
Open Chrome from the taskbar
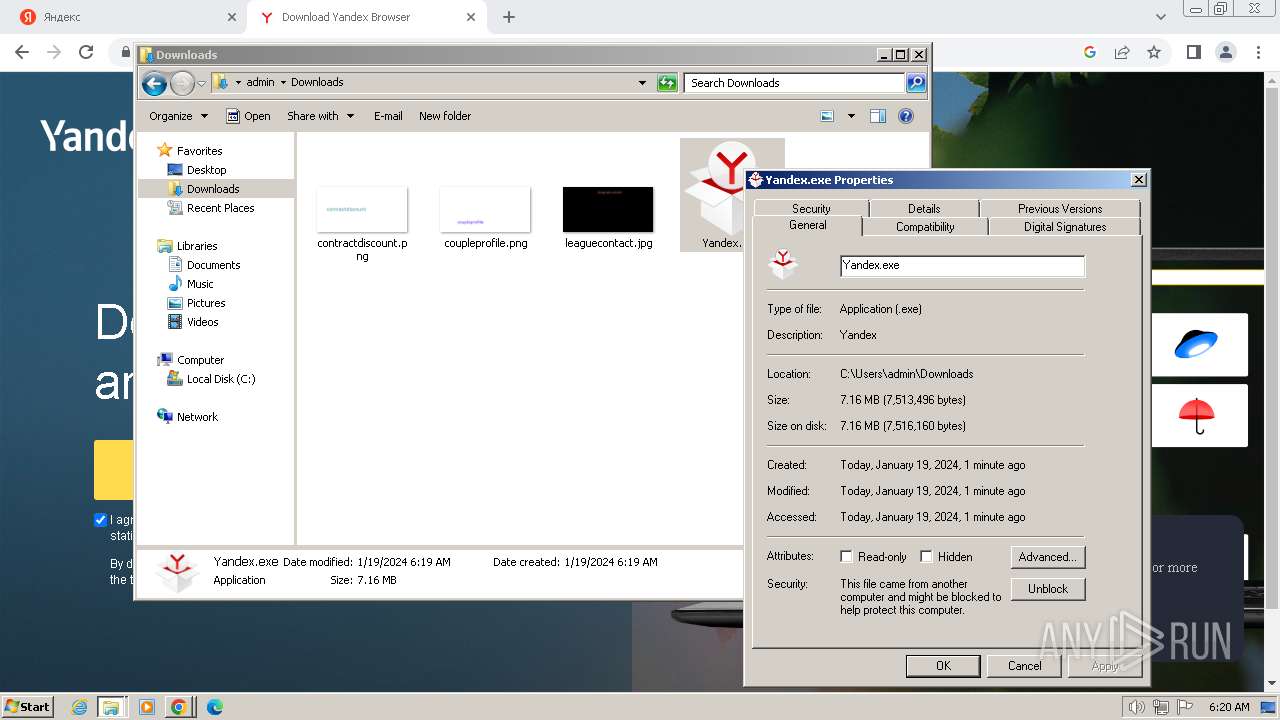[178, 707]
